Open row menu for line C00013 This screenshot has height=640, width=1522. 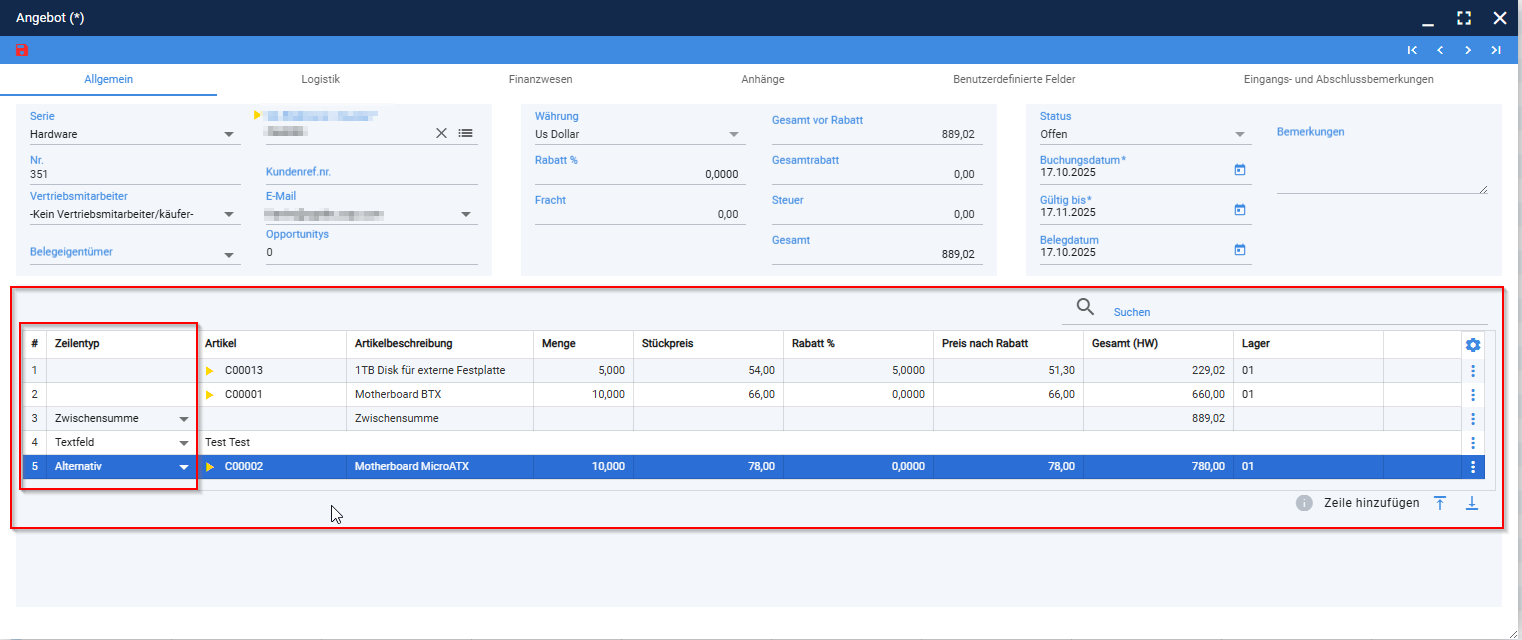1473,371
